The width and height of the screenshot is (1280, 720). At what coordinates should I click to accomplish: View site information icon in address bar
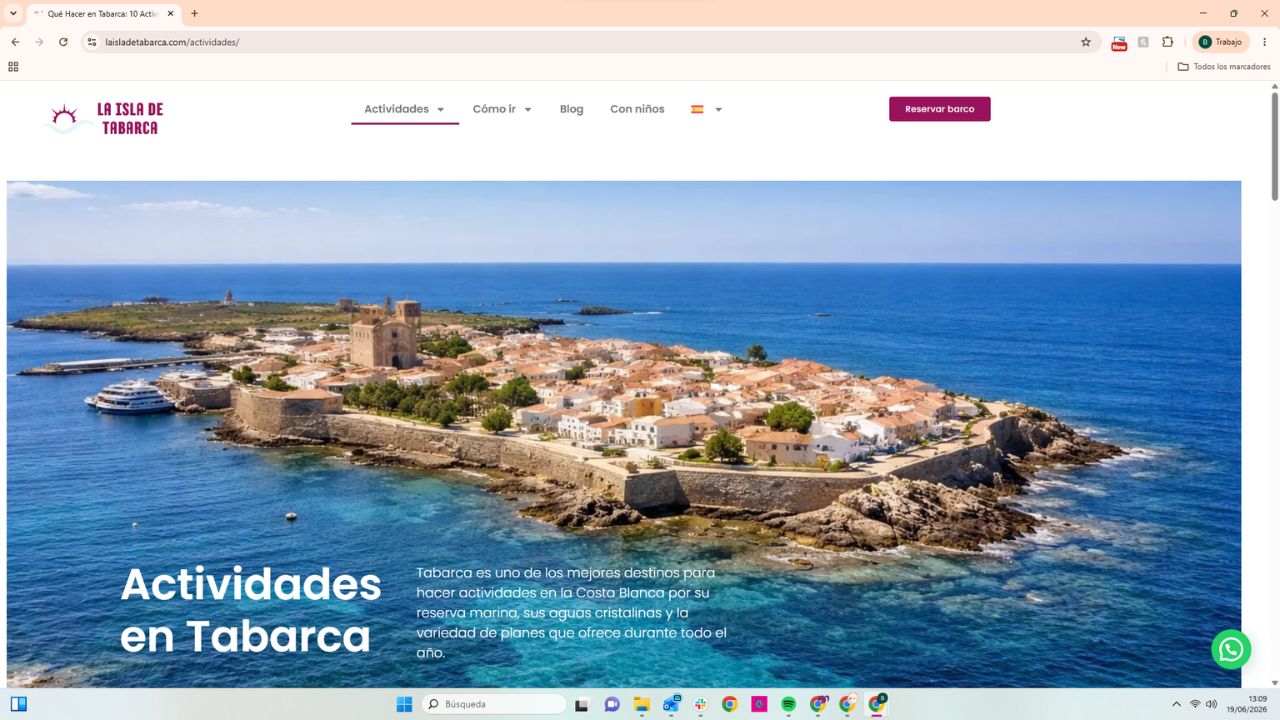point(91,42)
